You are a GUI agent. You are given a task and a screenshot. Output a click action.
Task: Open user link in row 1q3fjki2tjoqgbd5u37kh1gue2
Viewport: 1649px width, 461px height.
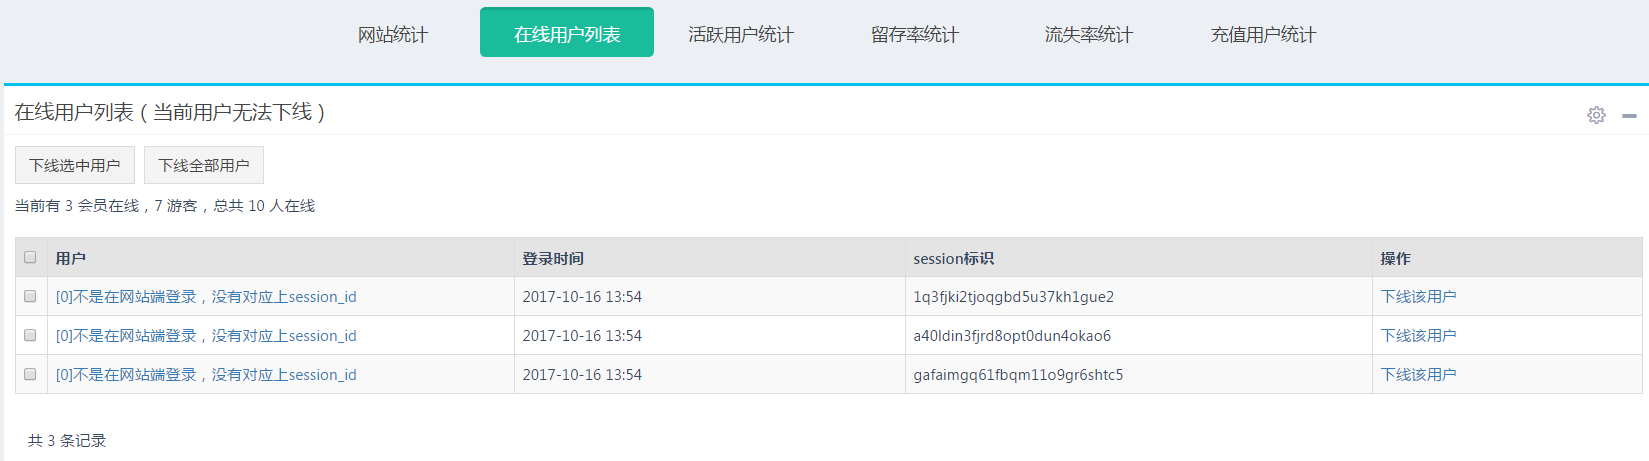point(206,297)
